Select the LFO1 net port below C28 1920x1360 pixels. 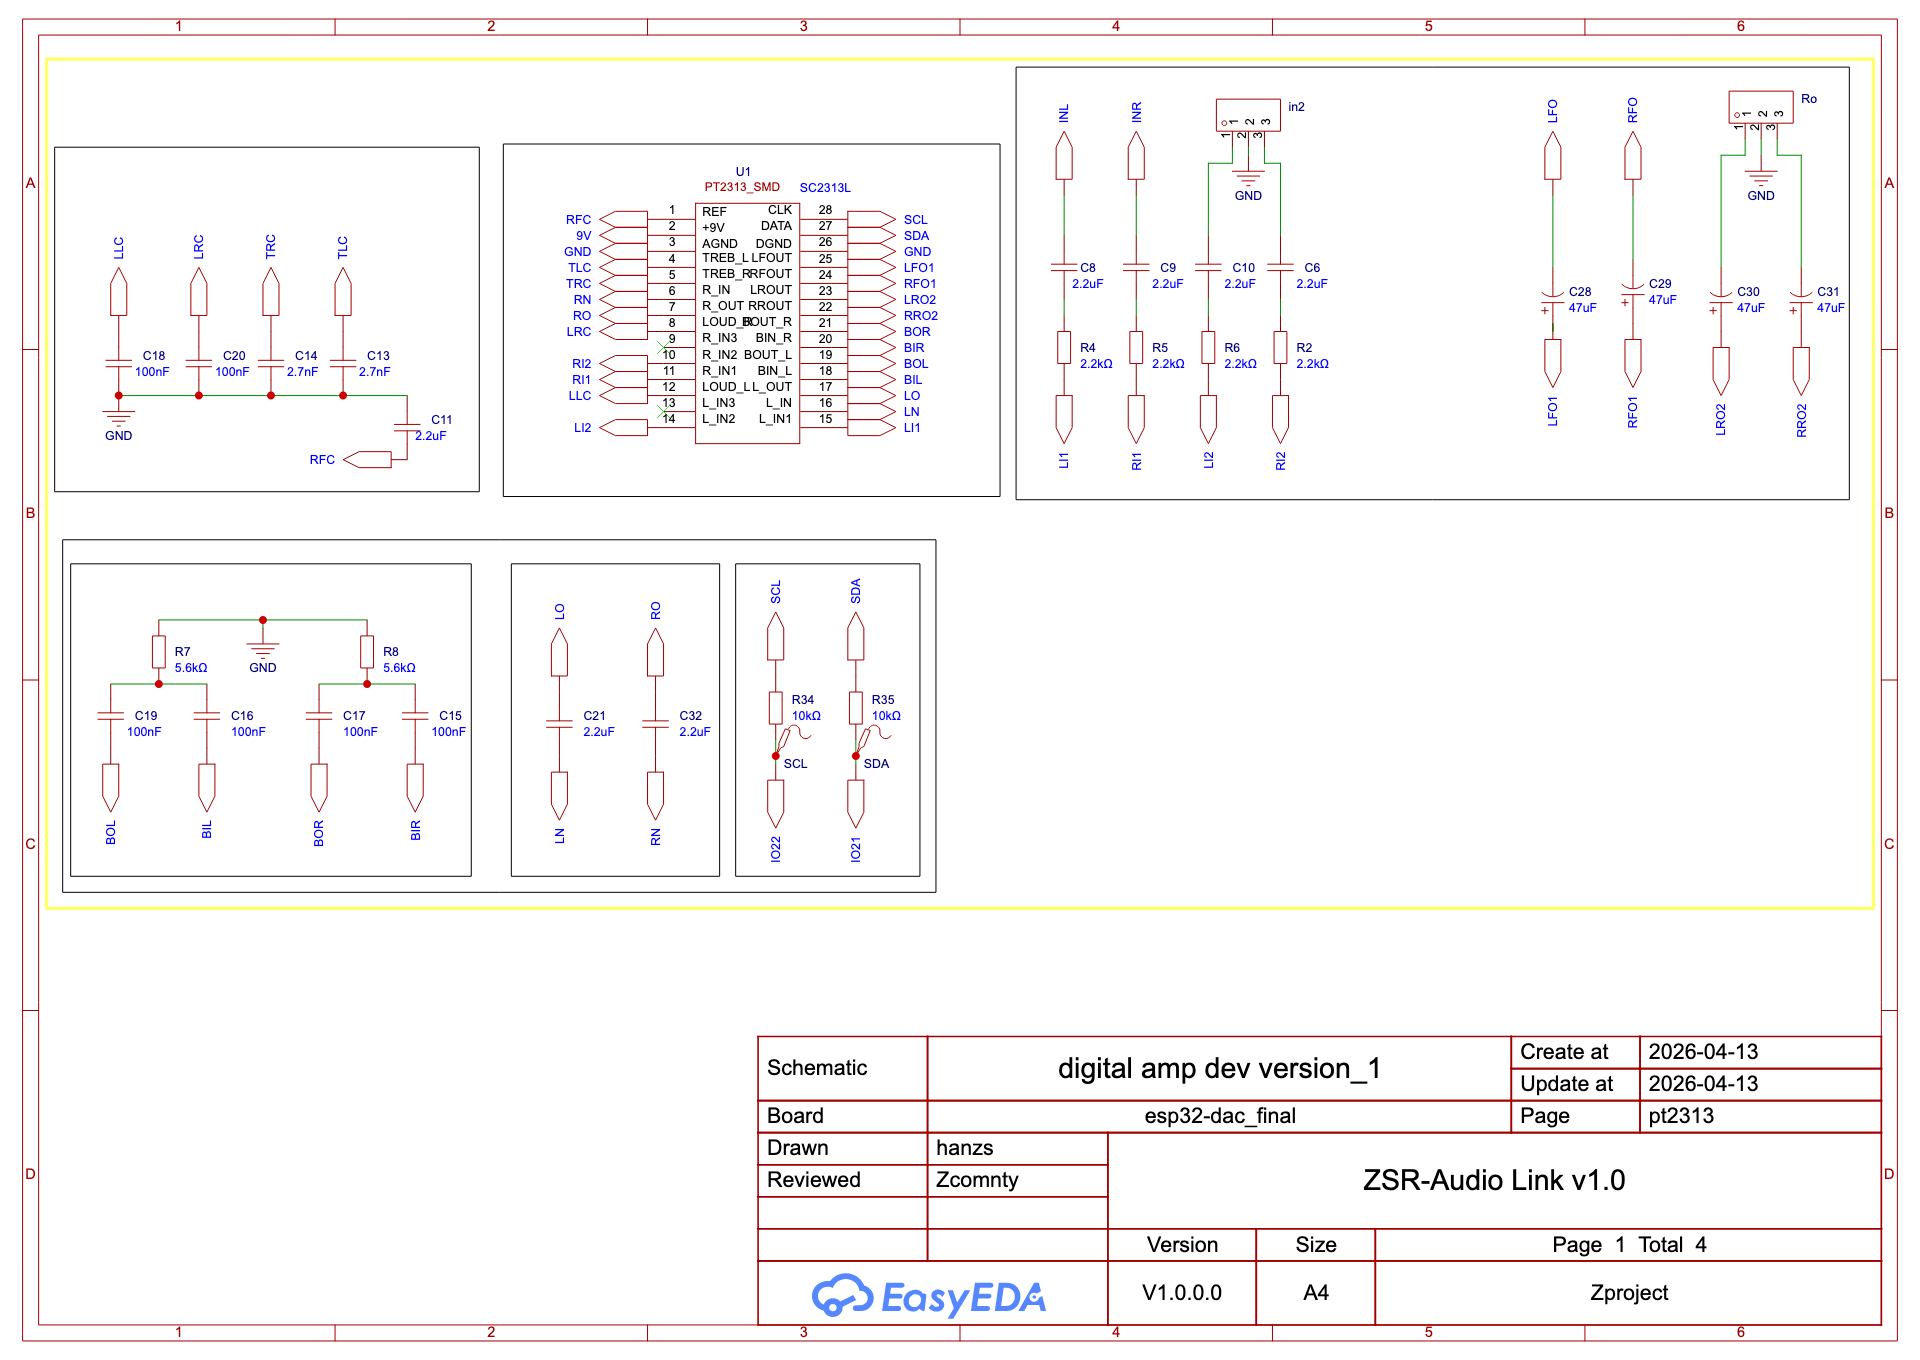click(x=1552, y=363)
